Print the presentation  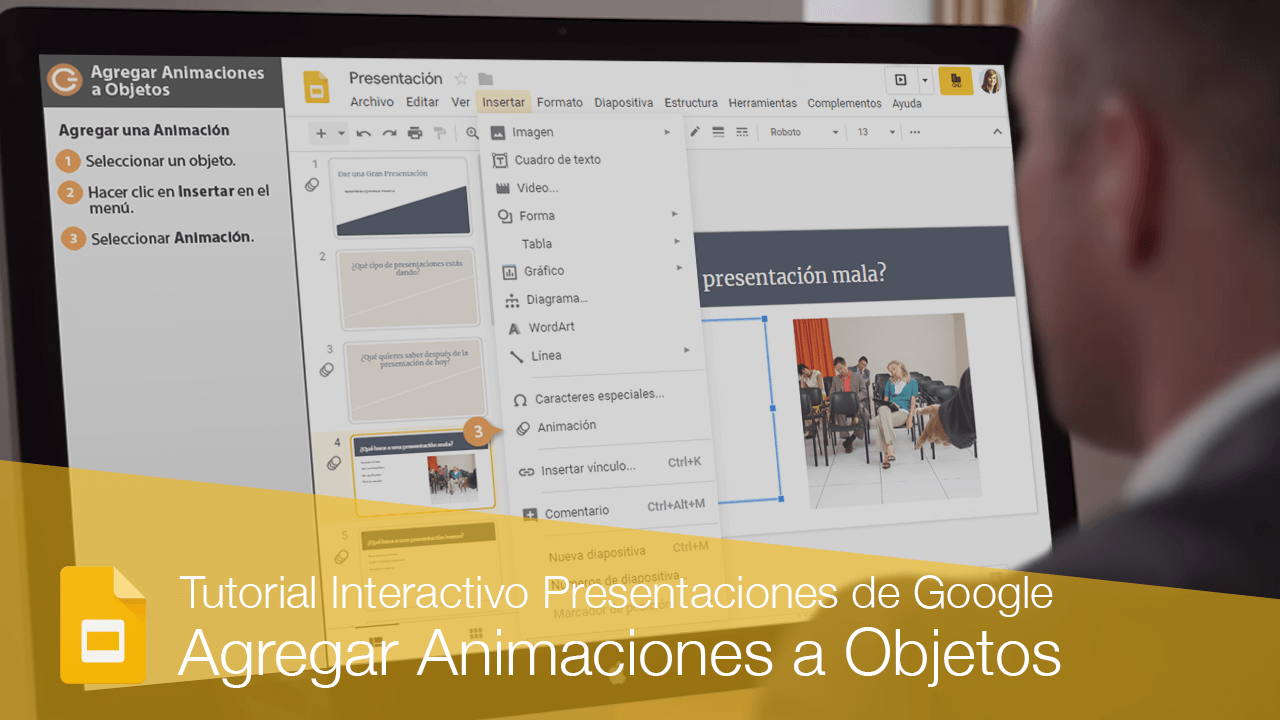click(x=415, y=133)
